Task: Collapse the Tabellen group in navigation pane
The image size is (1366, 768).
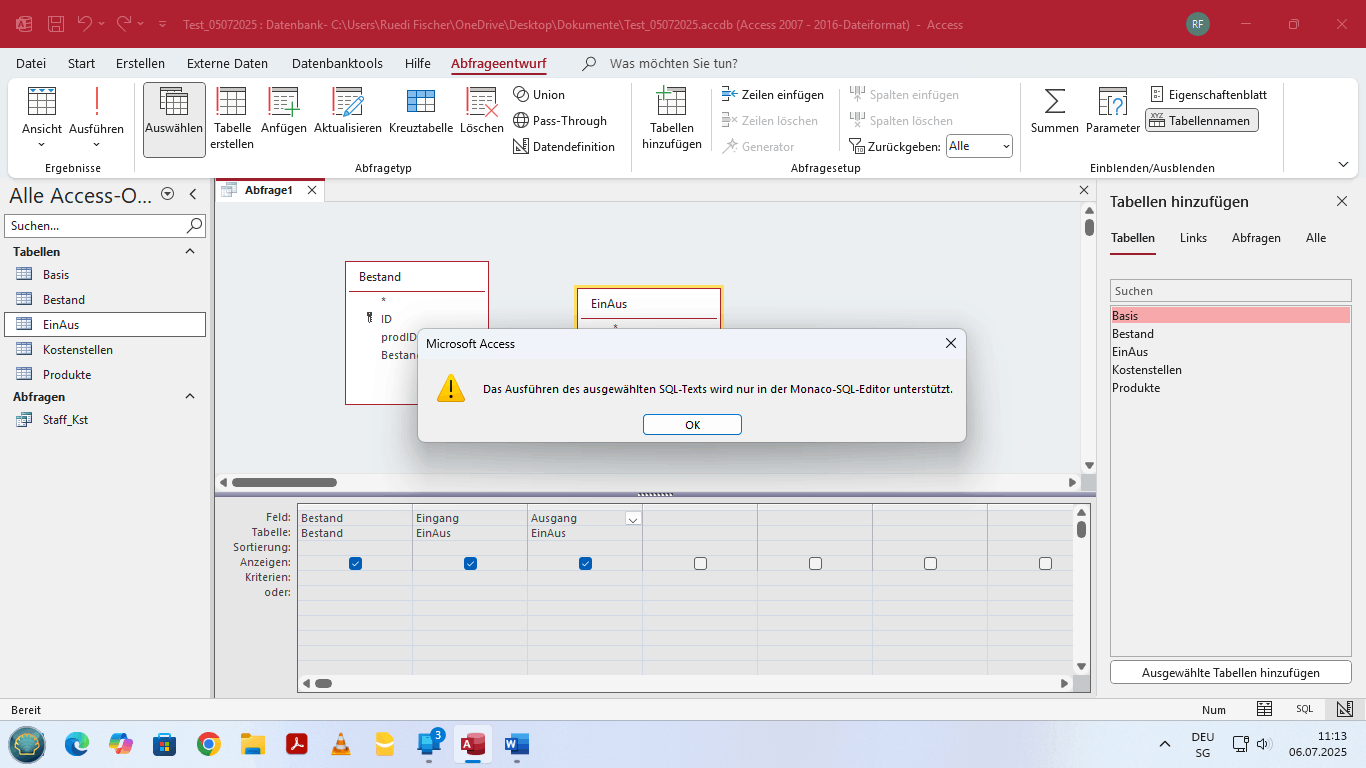Action: point(190,252)
